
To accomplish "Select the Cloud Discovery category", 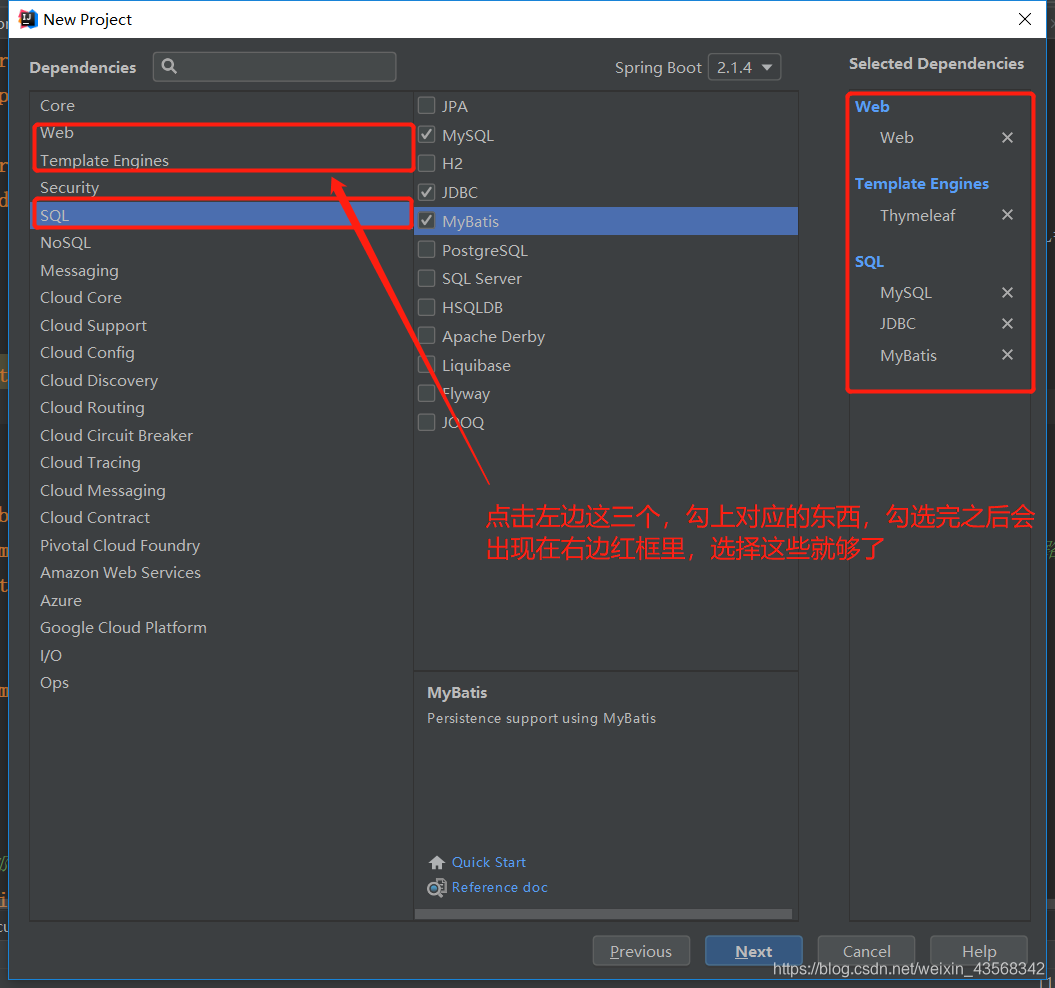I will pyautogui.click(x=221, y=380).
